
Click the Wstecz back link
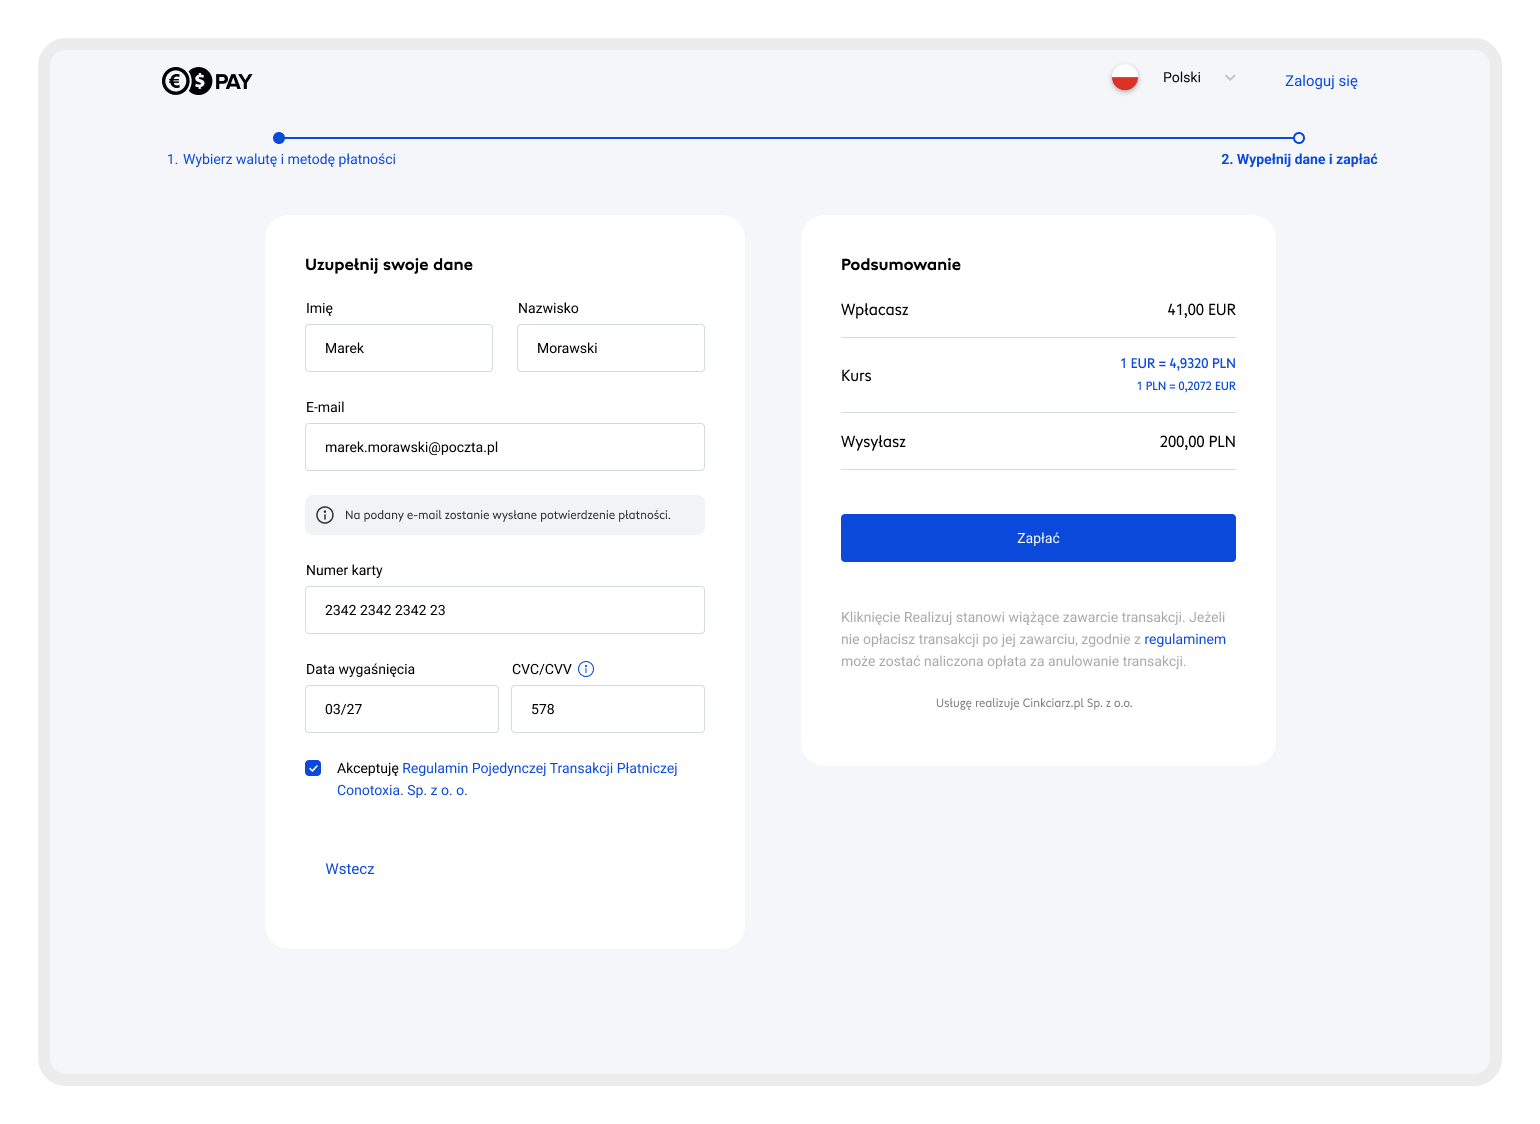click(350, 869)
